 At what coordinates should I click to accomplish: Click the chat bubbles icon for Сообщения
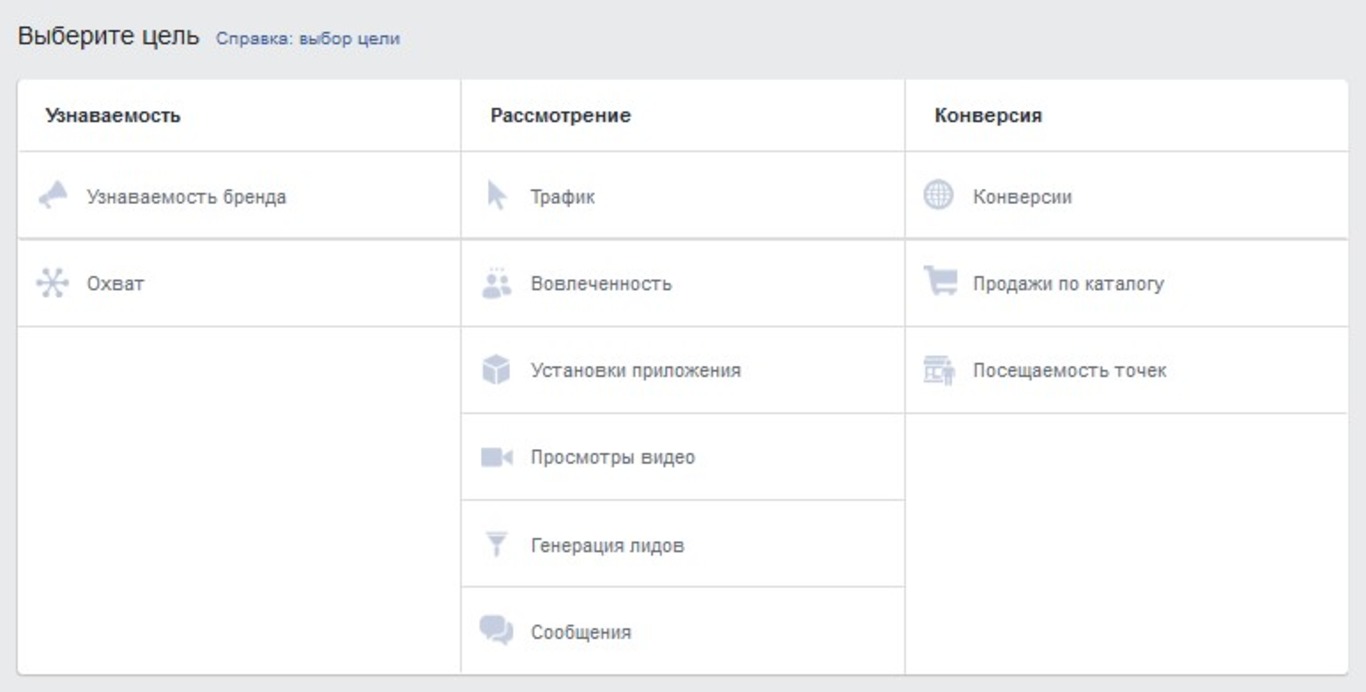click(x=496, y=631)
